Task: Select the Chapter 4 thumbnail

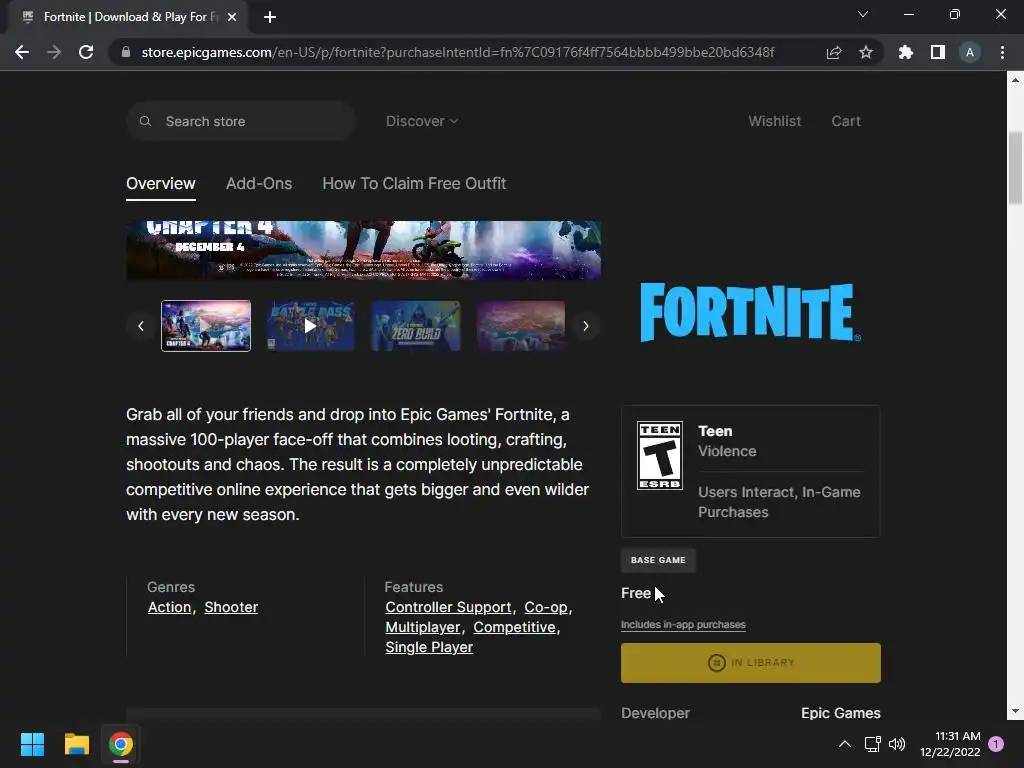Action: 206,326
